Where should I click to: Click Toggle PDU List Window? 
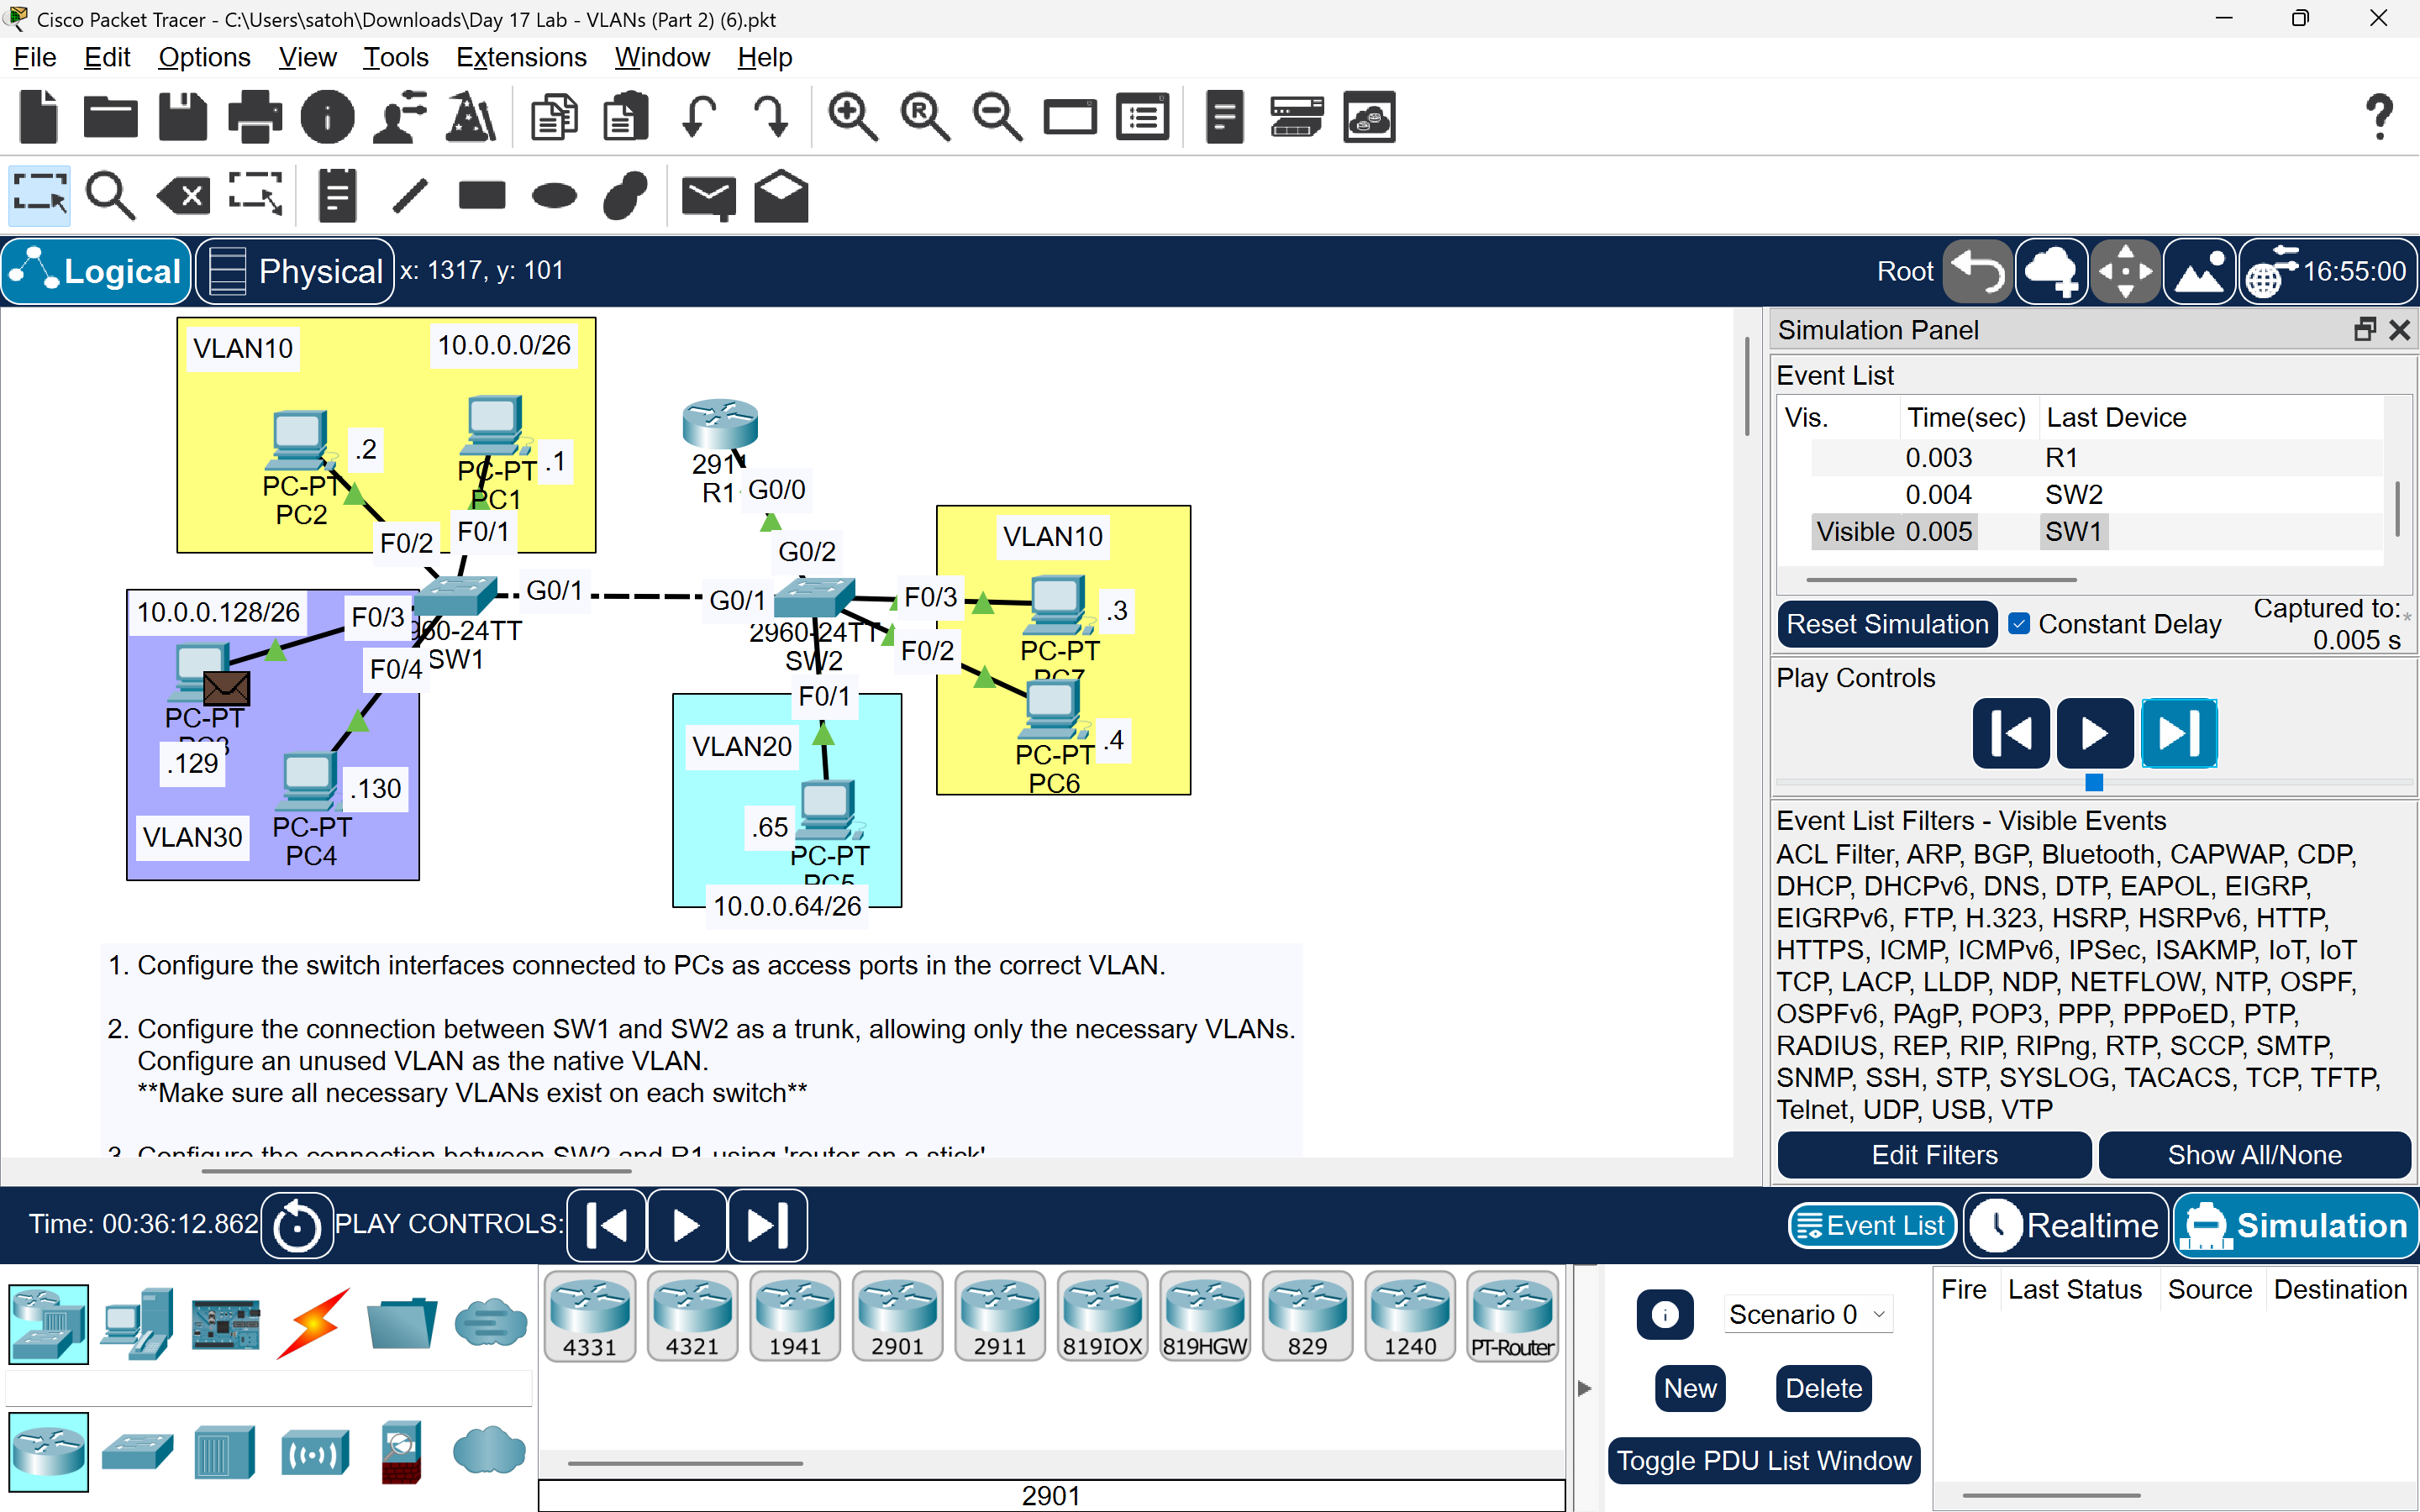[x=1763, y=1460]
